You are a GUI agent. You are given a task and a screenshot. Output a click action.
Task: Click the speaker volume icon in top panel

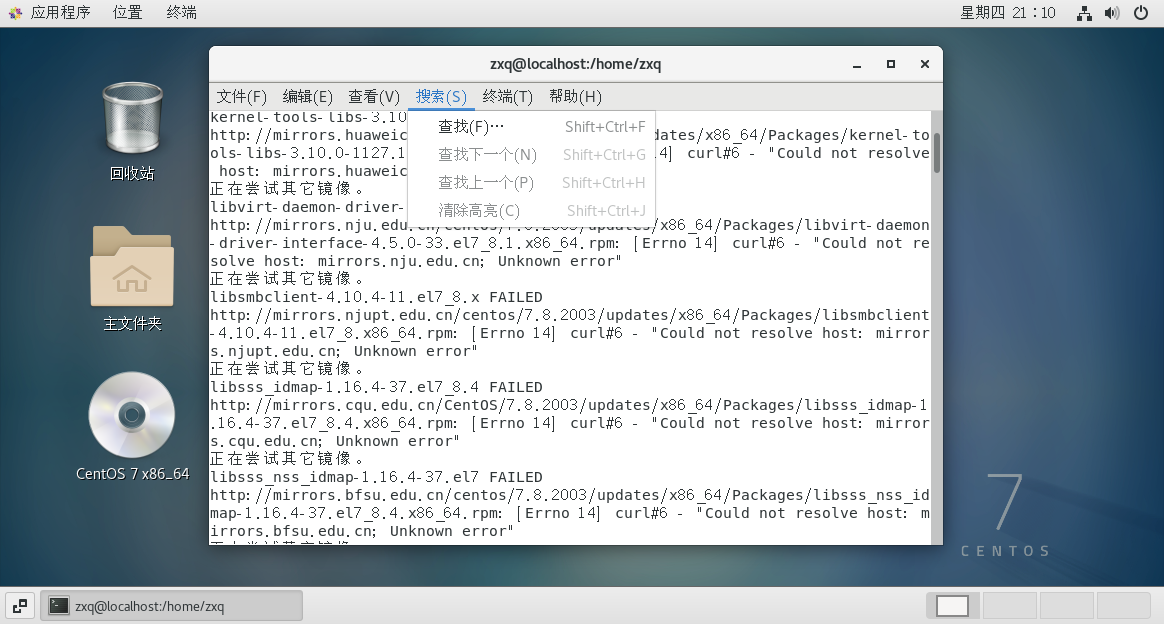point(1111,13)
